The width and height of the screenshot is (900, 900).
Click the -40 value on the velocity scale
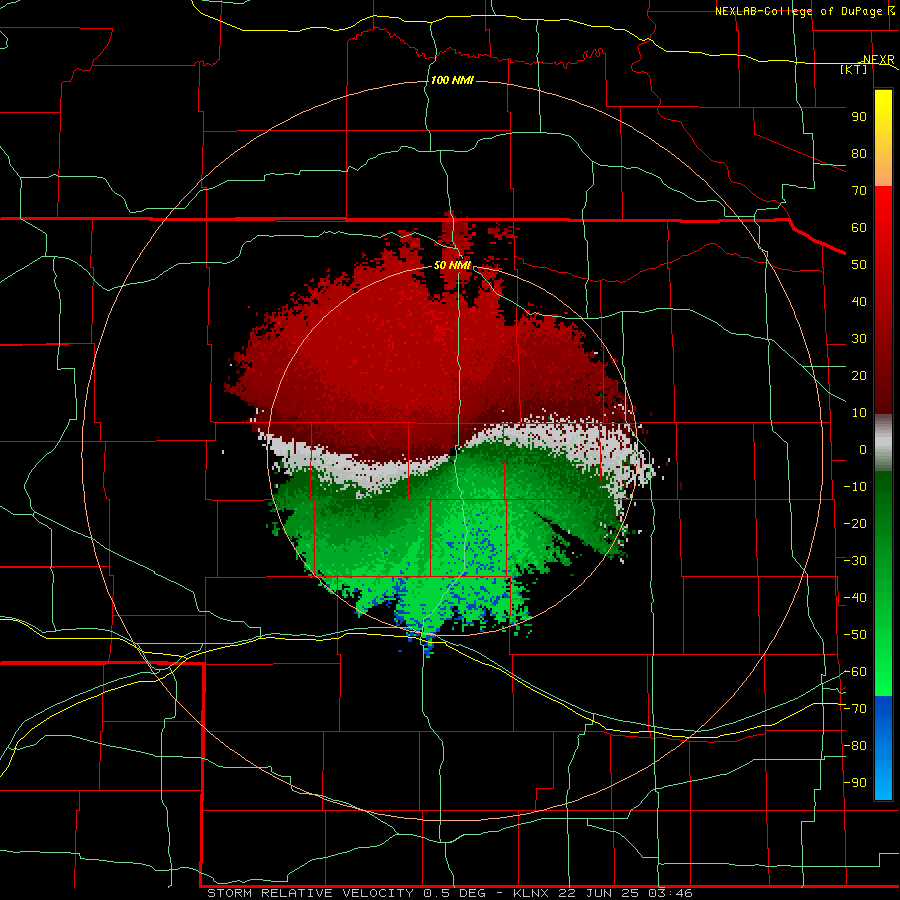tap(855, 598)
